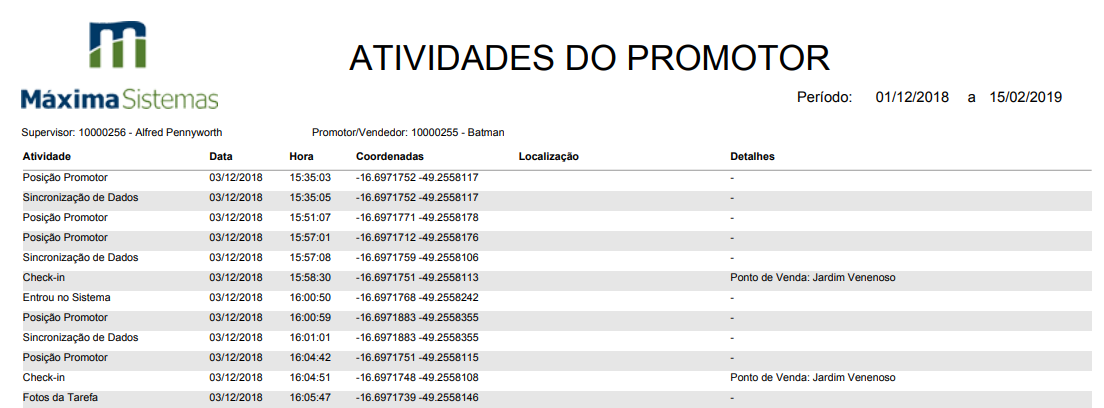Click the Máxima Sistemas logo
Screen dimensions: 1104x408
(119, 64)
